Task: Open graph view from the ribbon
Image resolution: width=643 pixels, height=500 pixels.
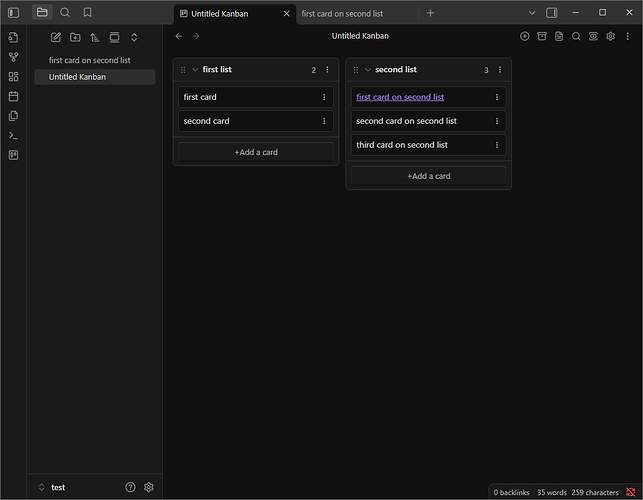Action: pos(14,57)
